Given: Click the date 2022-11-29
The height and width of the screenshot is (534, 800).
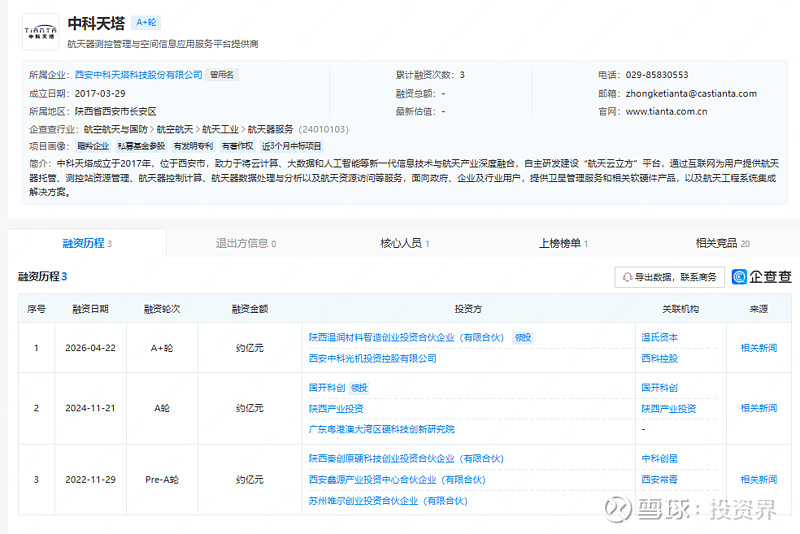Looking at the screenshot, I should coord(90,479).
